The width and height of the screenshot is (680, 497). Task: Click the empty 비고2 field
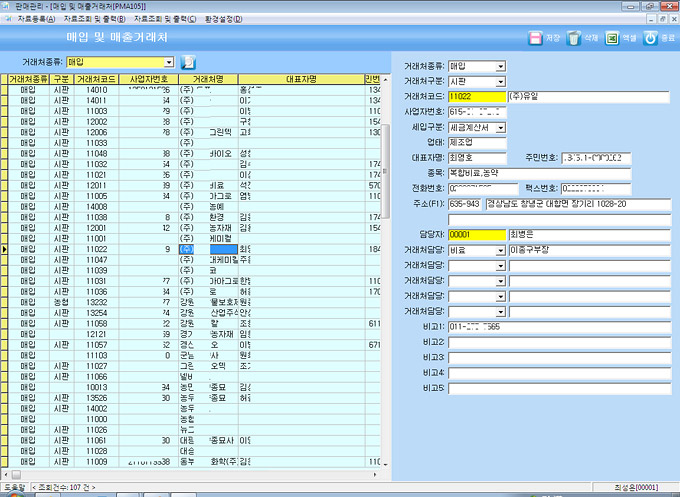(559, 342)
